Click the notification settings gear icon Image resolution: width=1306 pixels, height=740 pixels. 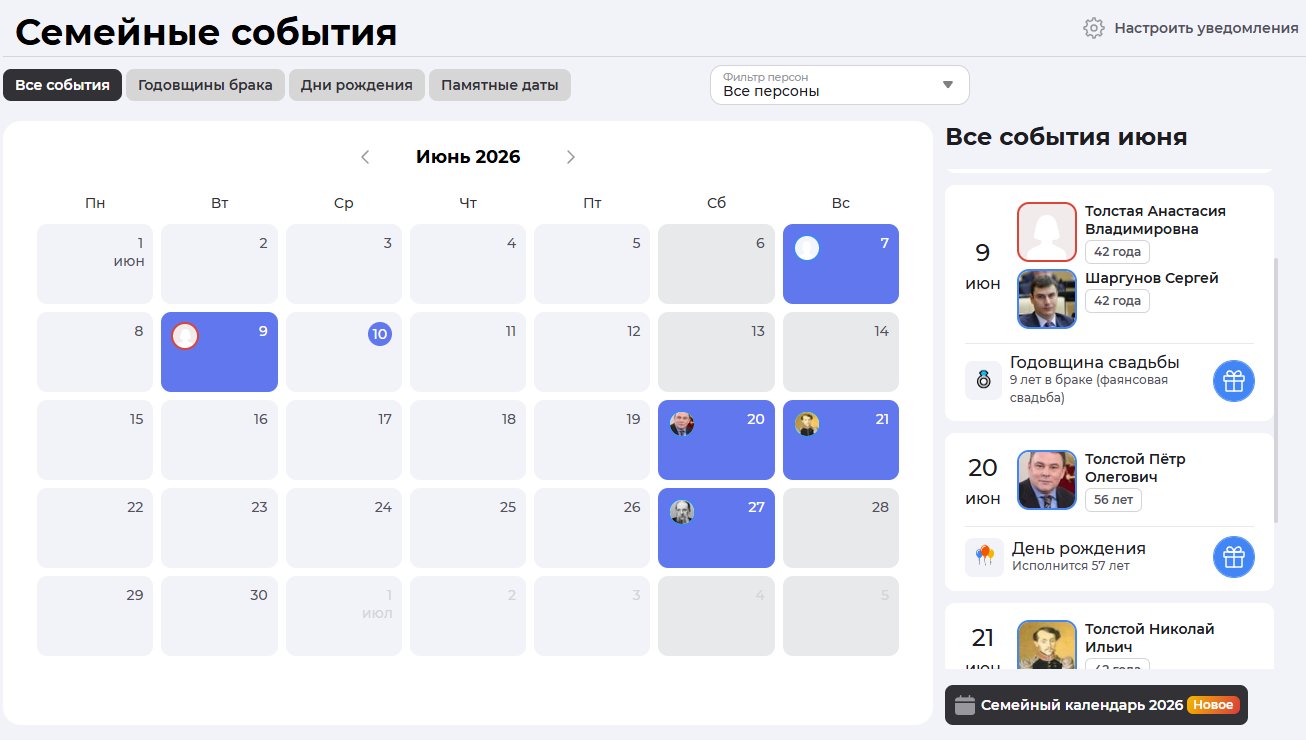[1094, 28]
